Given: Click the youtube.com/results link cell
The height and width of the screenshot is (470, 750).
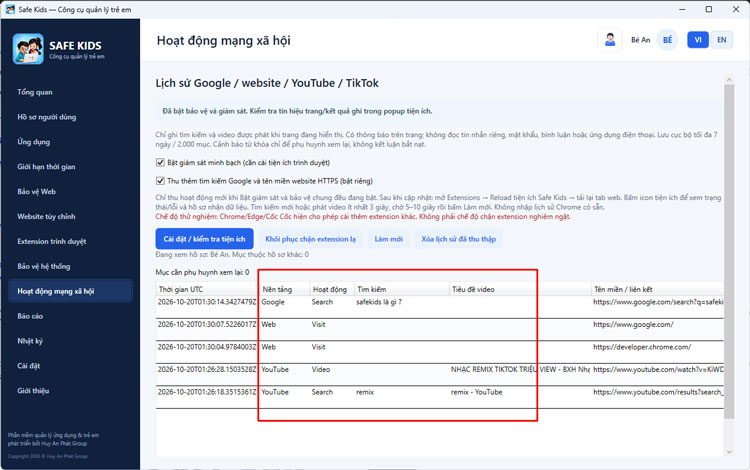Looking at the screenshot, I should pos(658,392).
